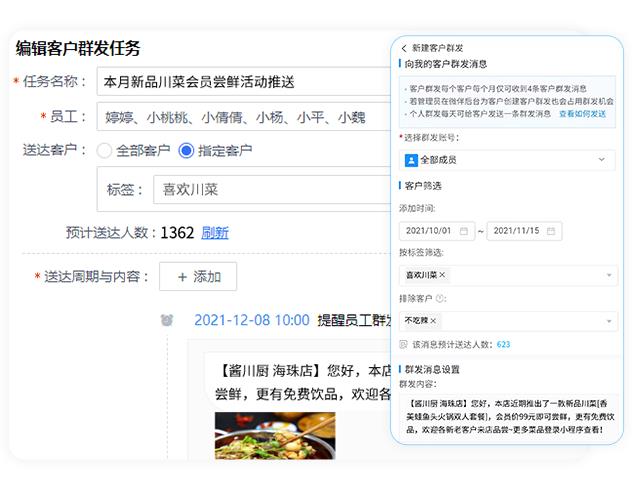Open the 查看如何发送 help link

(582, 114)
